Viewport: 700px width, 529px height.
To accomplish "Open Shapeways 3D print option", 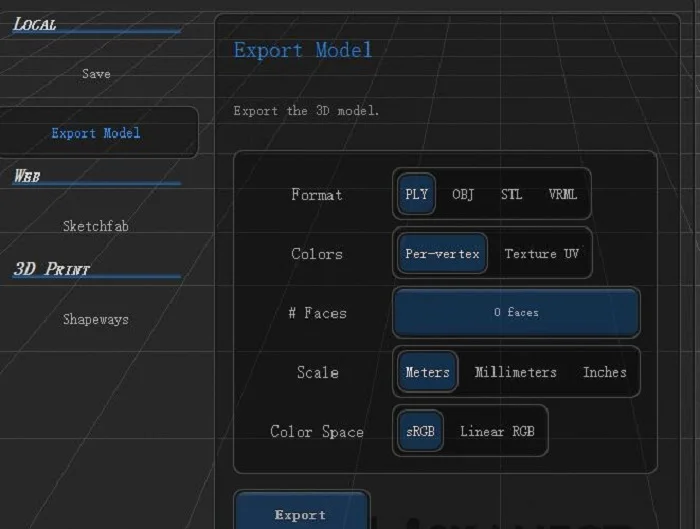I will [96, 320].
